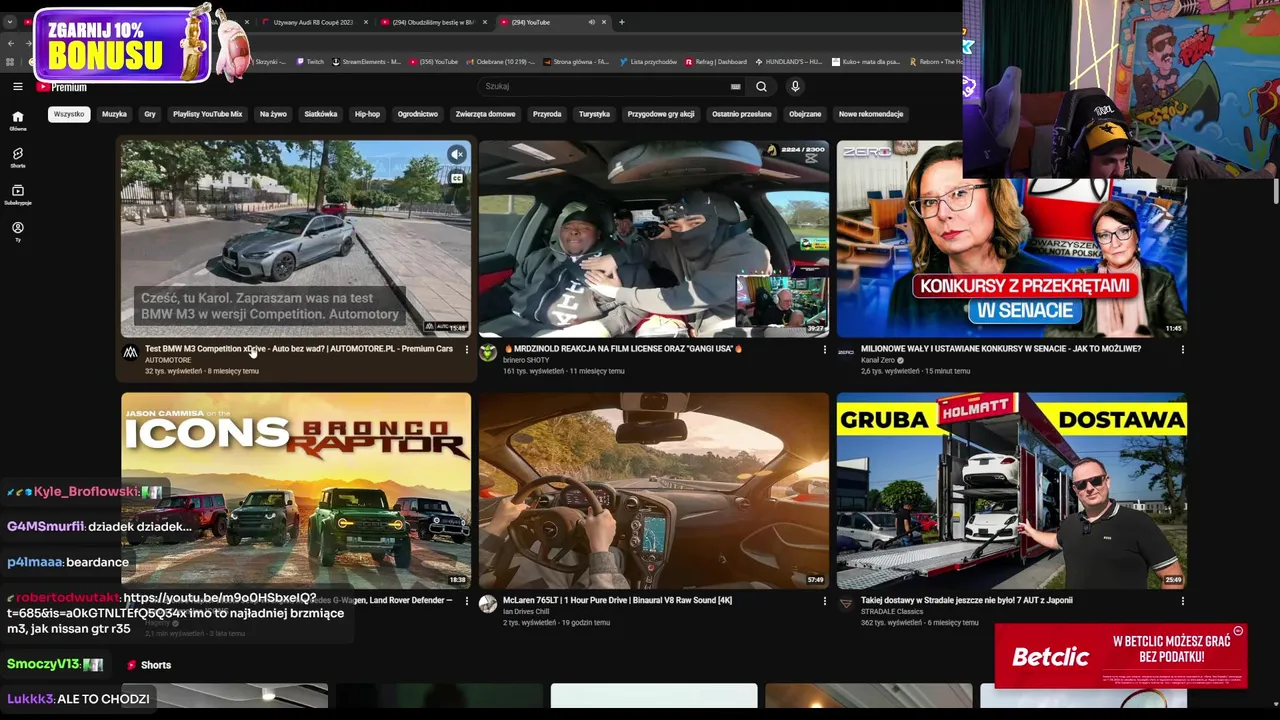Viewport: 1280px width, 720px height.
Task: Open the Ty profile sidebar item
Action: coord(17,231)
